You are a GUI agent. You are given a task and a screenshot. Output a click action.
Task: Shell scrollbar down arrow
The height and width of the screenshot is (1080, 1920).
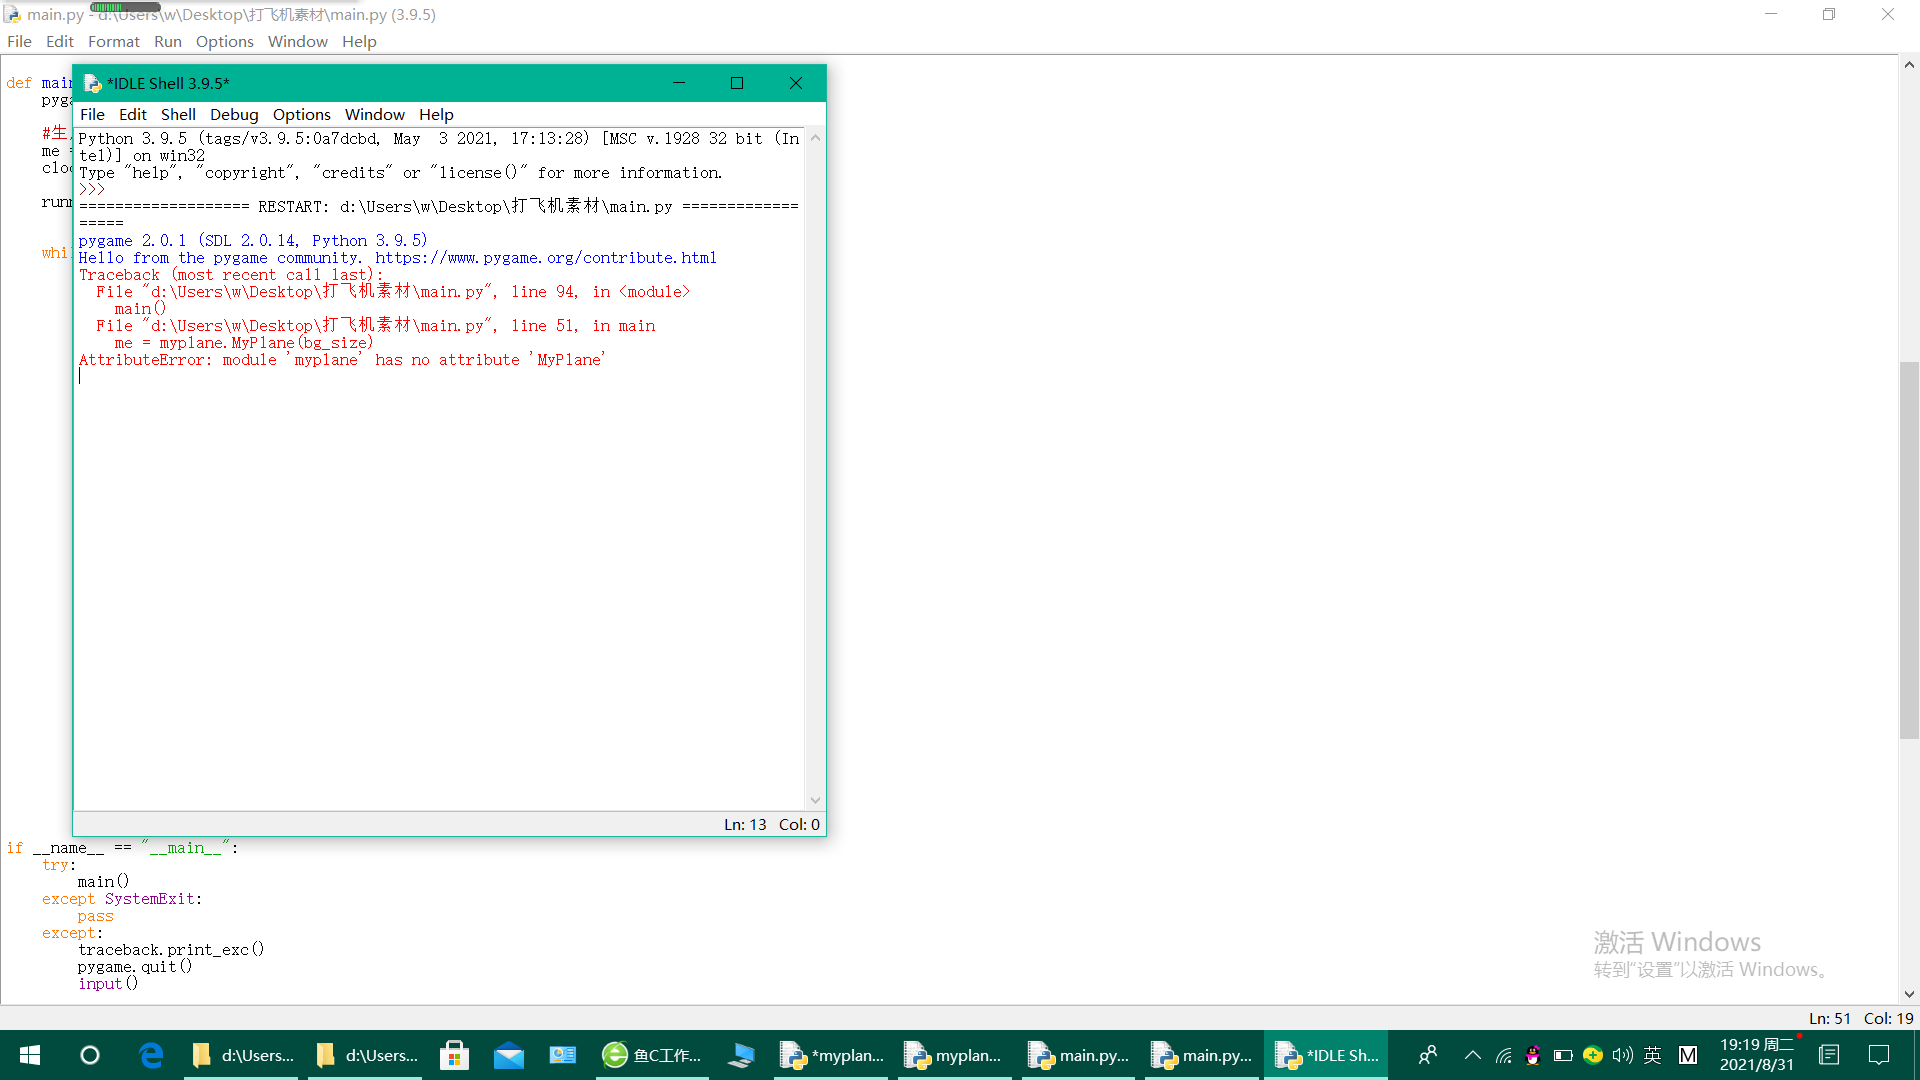(815, 800)
